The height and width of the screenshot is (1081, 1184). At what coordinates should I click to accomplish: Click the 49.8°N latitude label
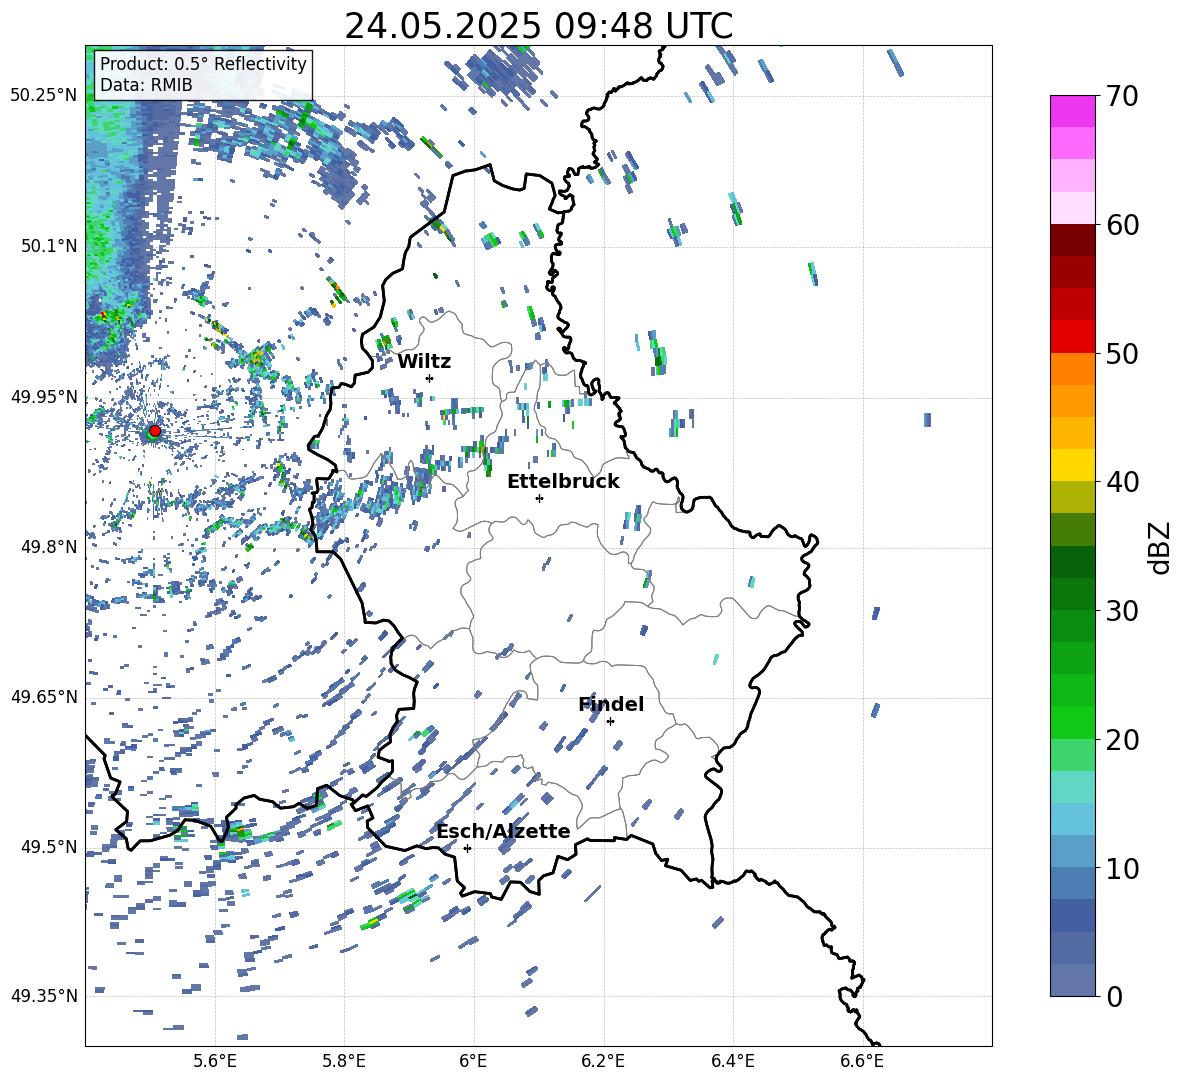(x=48, y=547)
